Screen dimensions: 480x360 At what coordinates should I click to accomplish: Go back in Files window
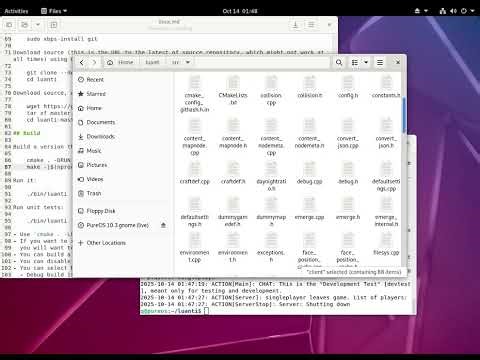tap(82, 62)
